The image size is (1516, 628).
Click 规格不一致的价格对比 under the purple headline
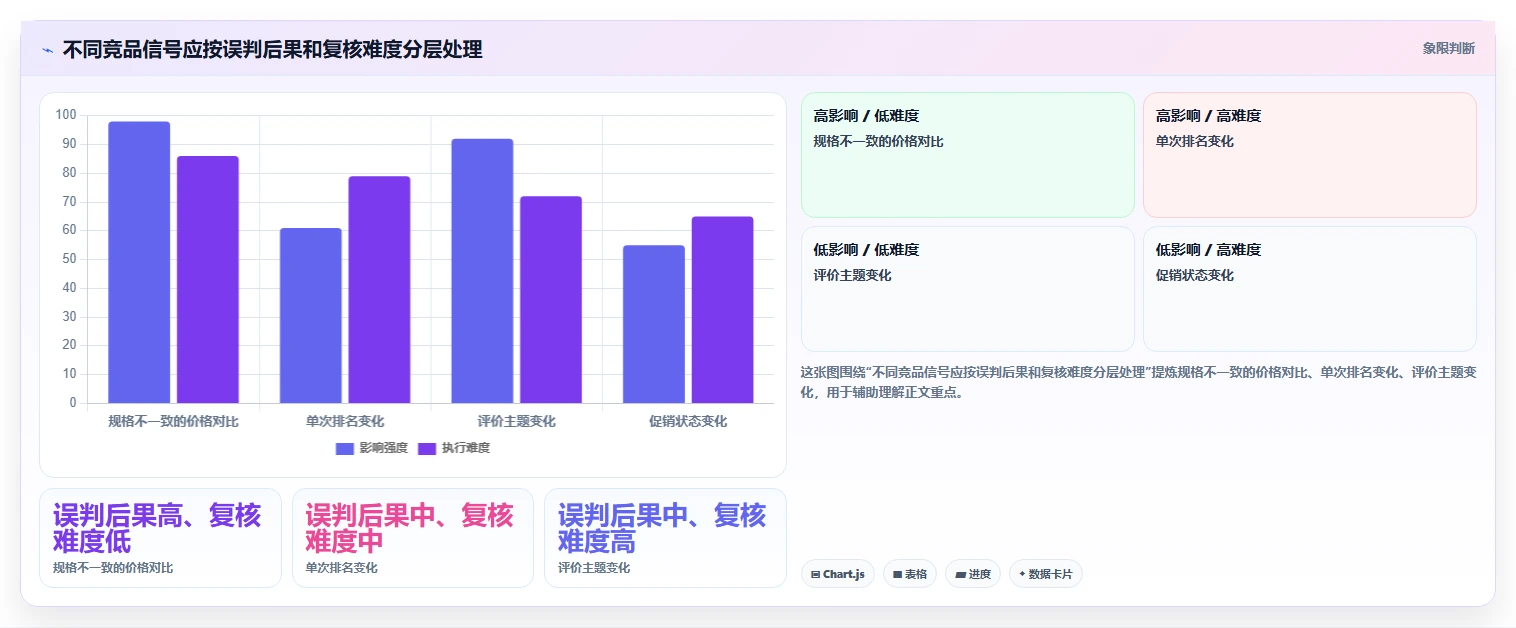click(113, 568)
